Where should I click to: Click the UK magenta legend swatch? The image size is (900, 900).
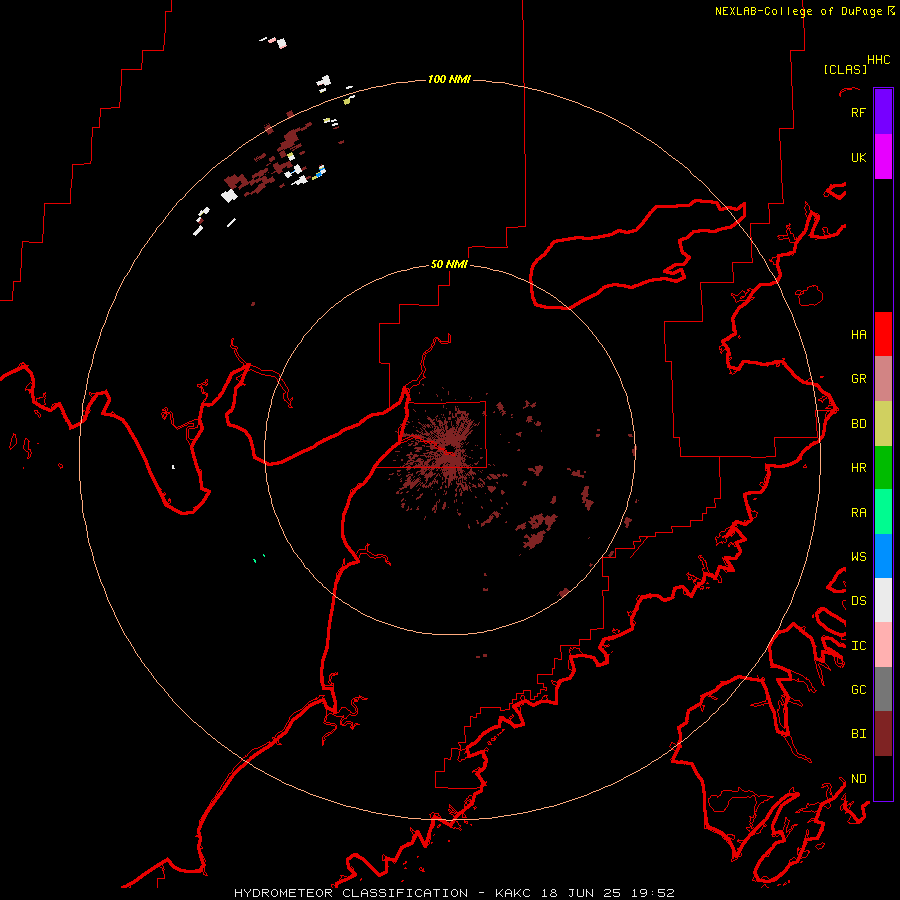[x=883, y=157]
